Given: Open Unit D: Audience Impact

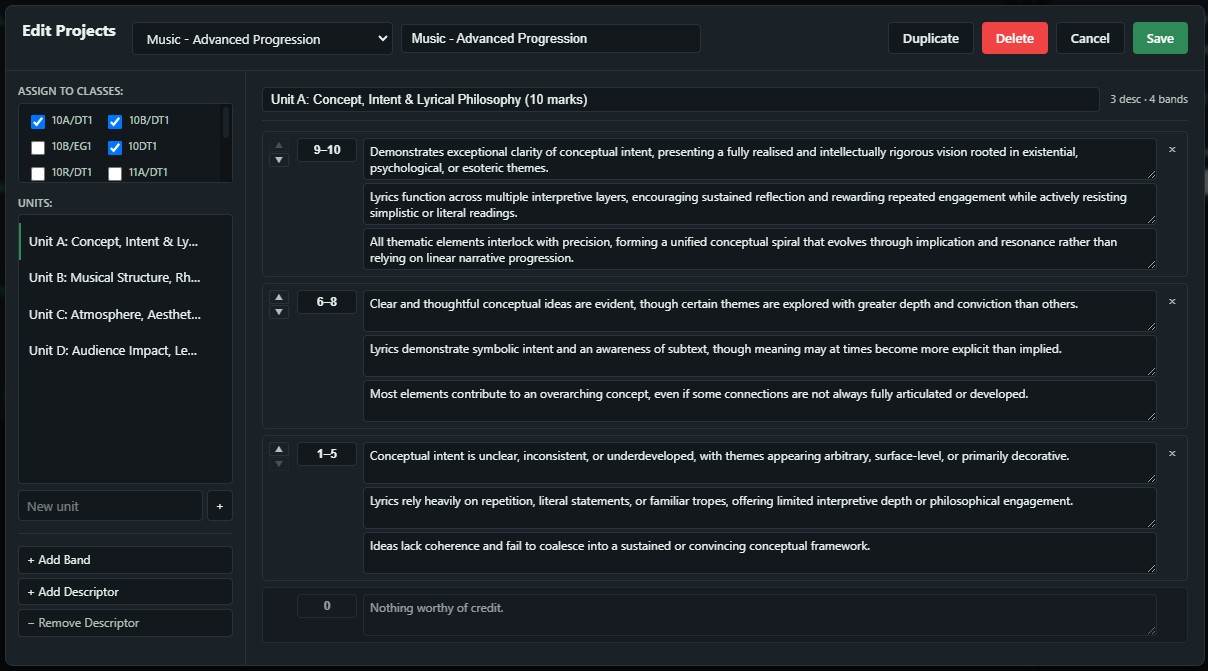Looking at the screenshot, I should coord(115,350).
